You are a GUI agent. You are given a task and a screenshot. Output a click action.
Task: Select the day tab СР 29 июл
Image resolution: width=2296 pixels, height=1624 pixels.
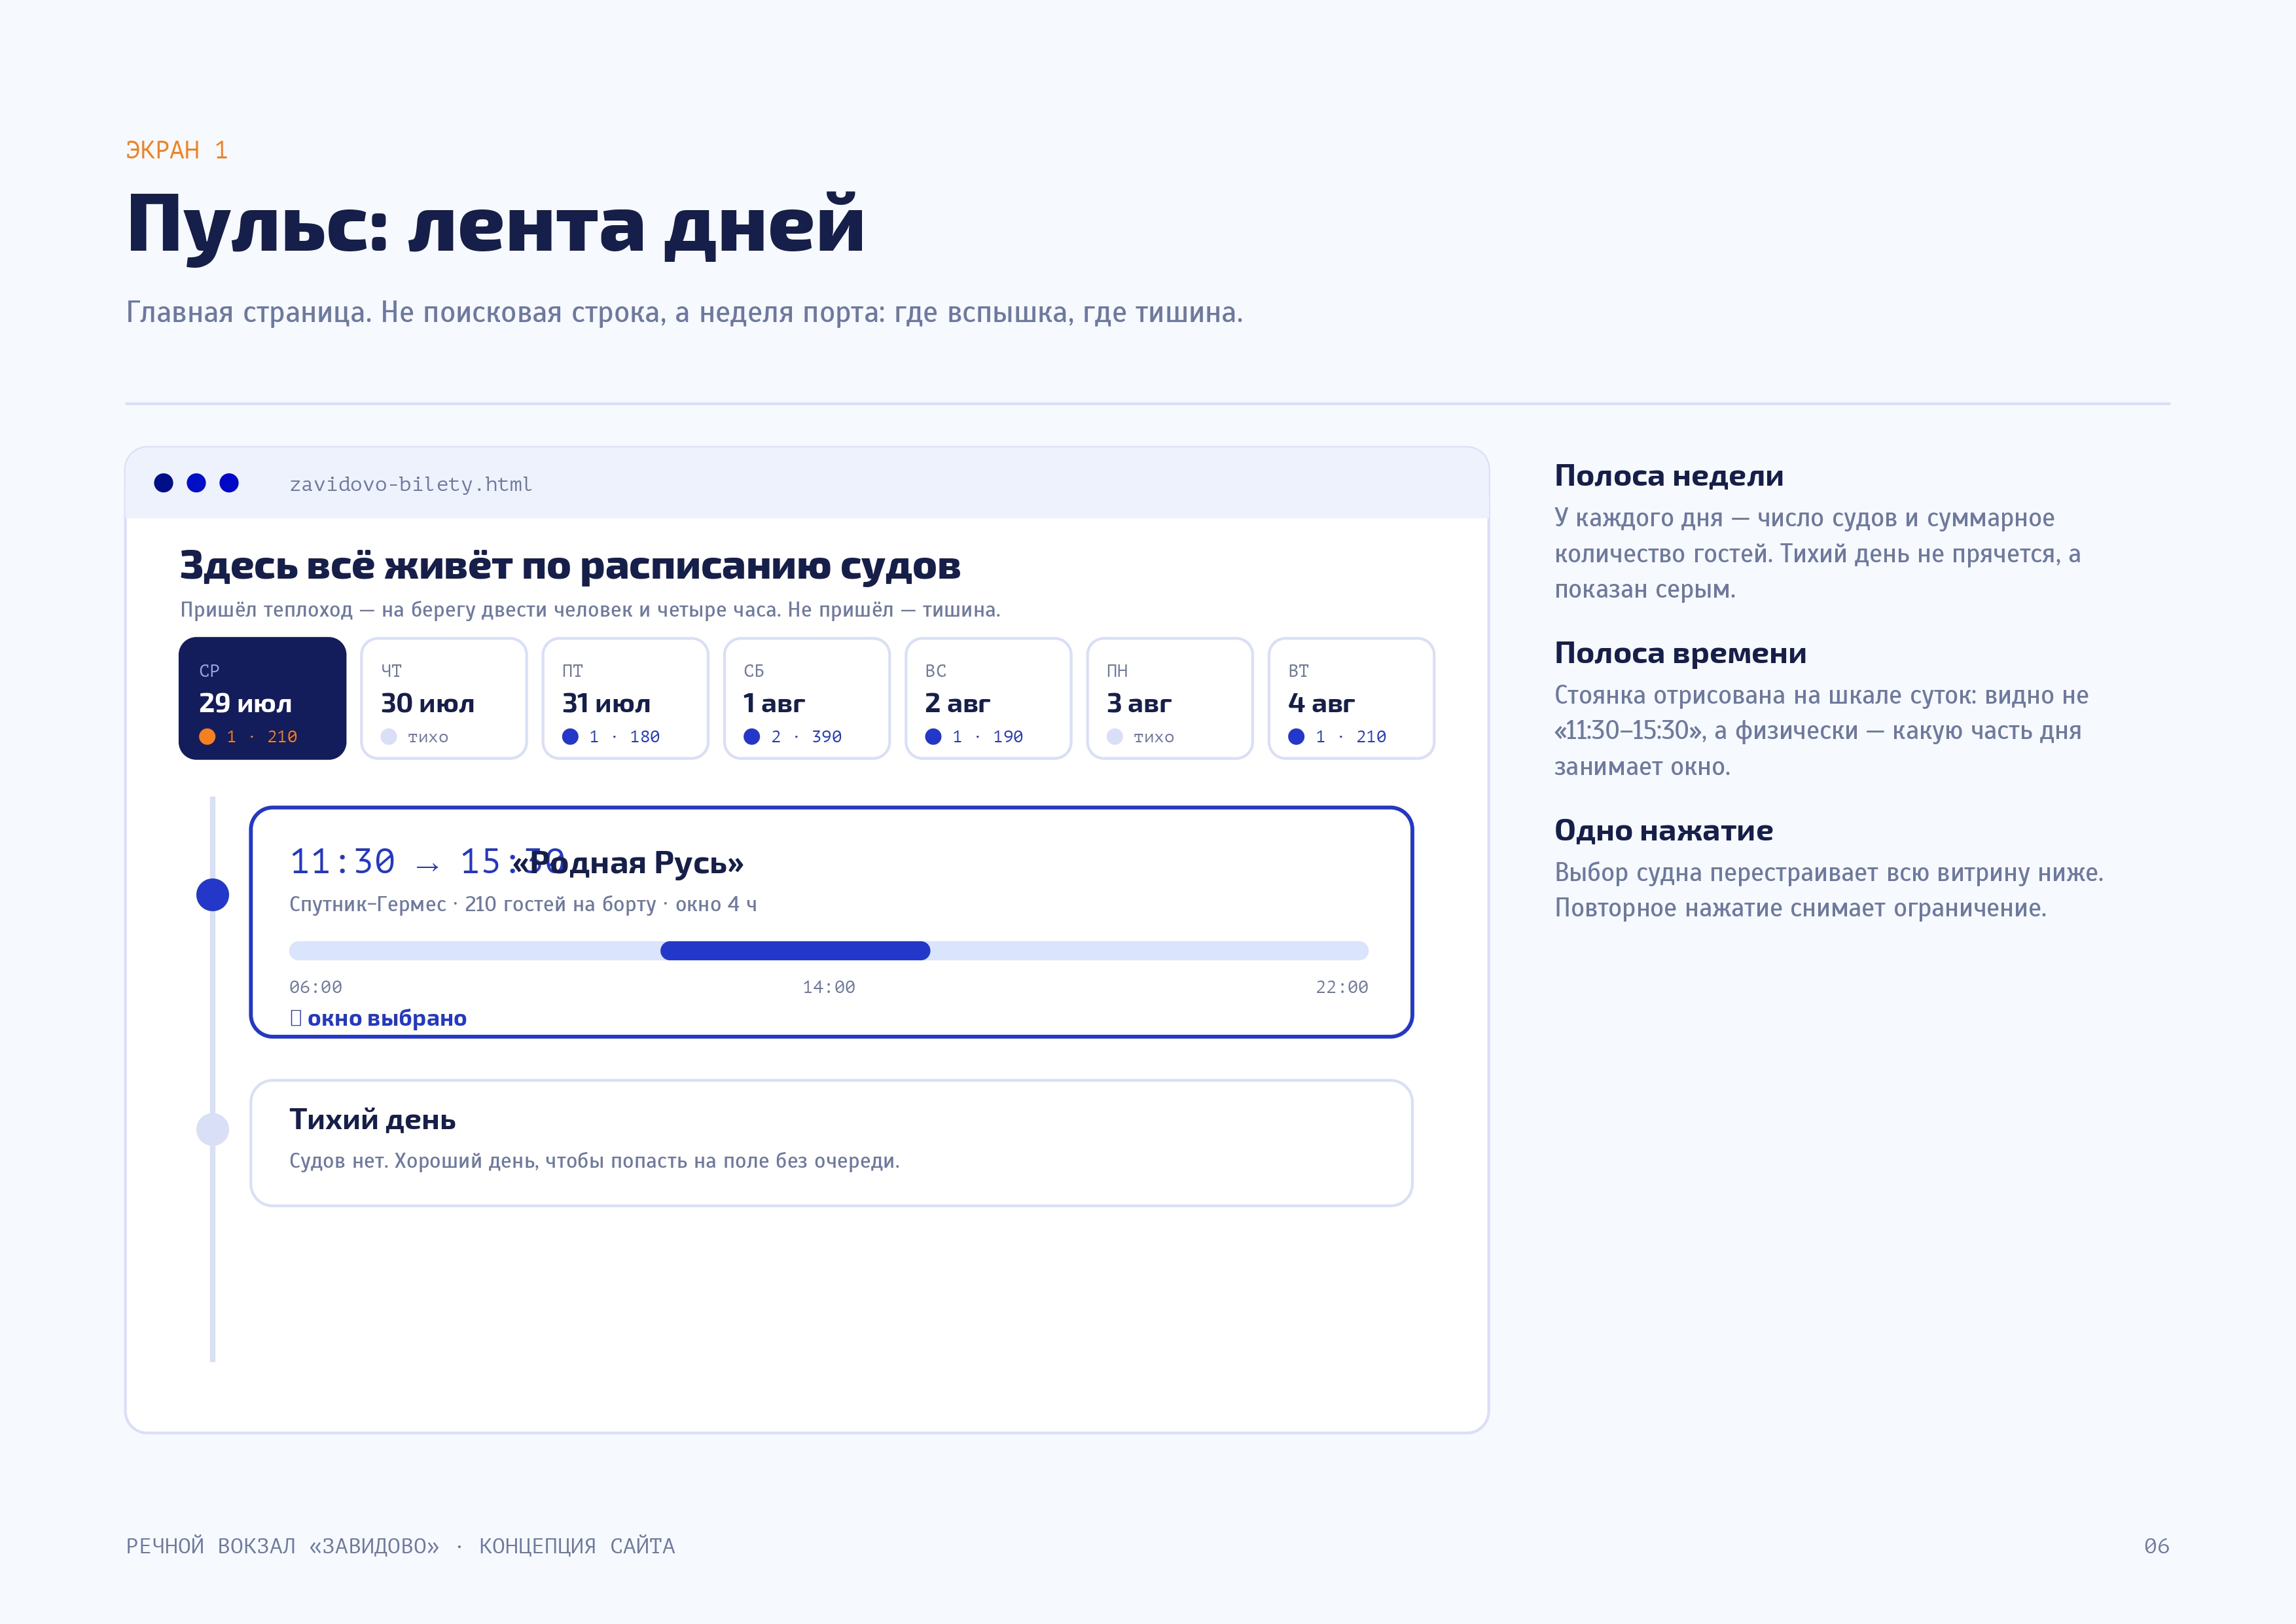(x=262, y=698)
